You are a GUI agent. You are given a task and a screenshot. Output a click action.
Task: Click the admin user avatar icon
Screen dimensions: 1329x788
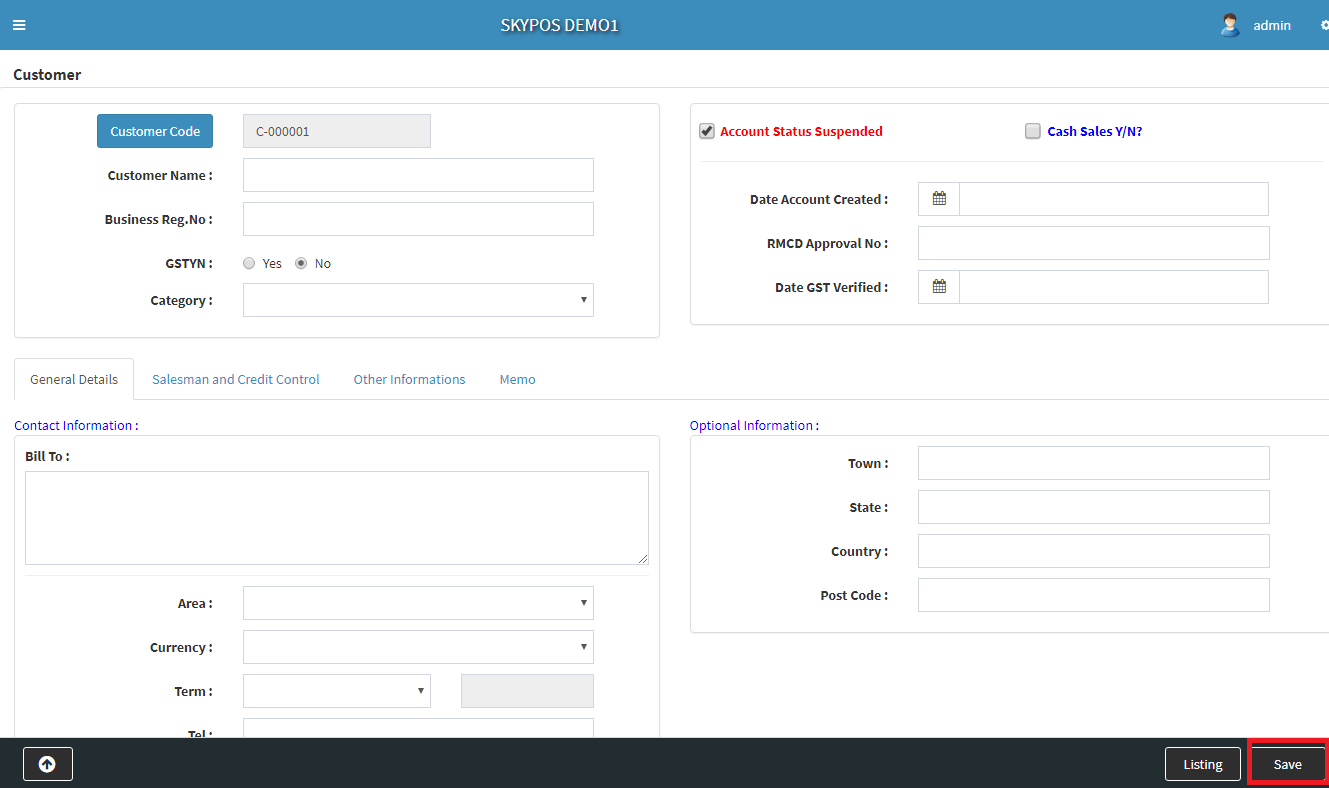coord(1230,25)
